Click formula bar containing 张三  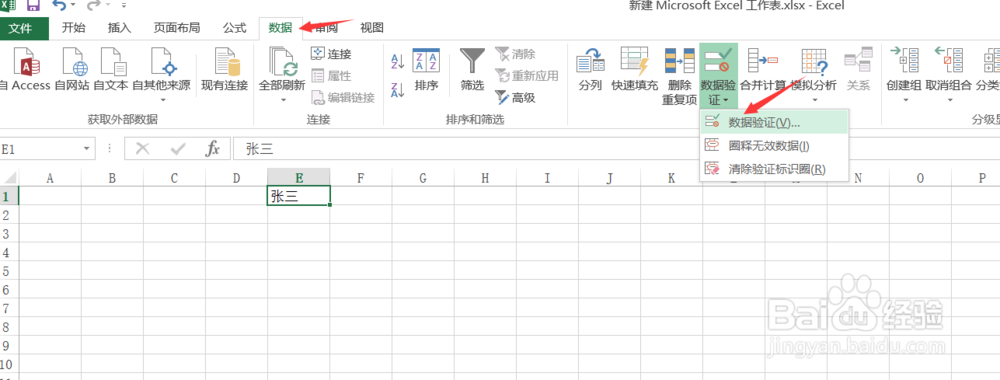pyautogui.click(x=616, y=149)
